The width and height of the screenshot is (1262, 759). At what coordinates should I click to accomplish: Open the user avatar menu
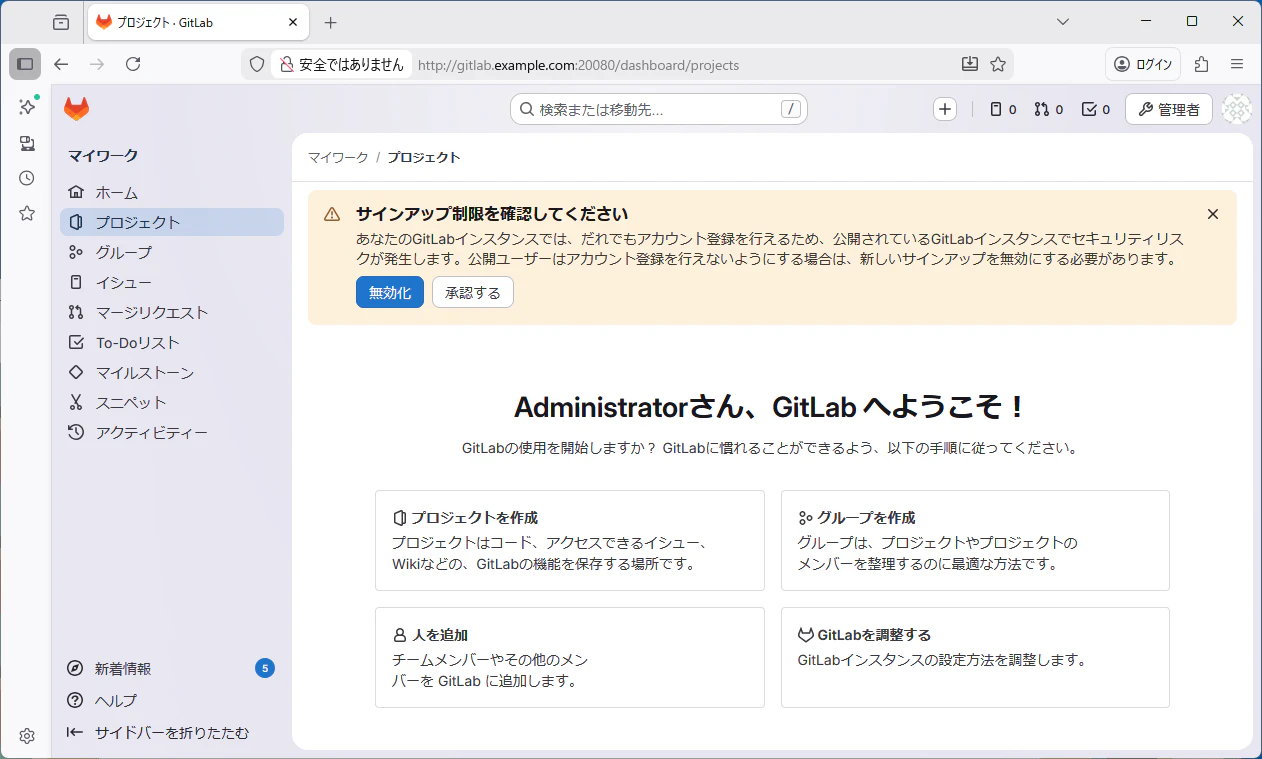[1237, 109]
